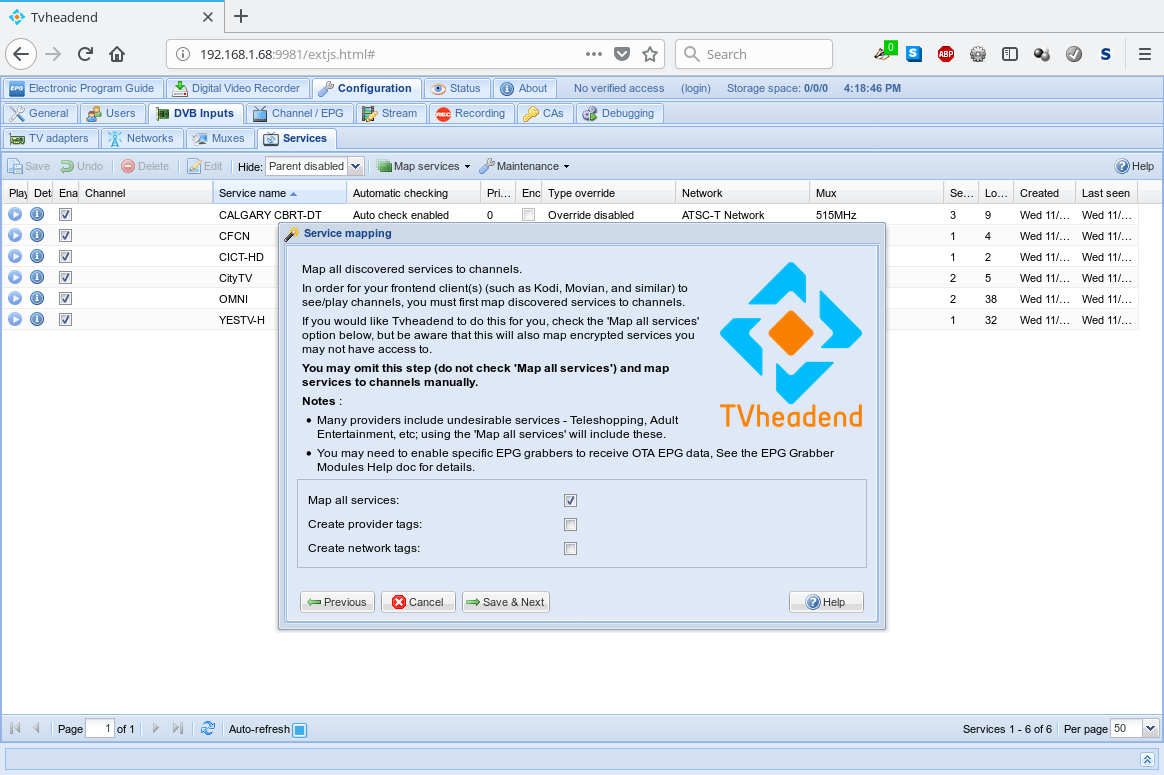Uncheck Map all services checkbox
The height and width of the screenshot is (775, 1164).
(x=570, y=500)
